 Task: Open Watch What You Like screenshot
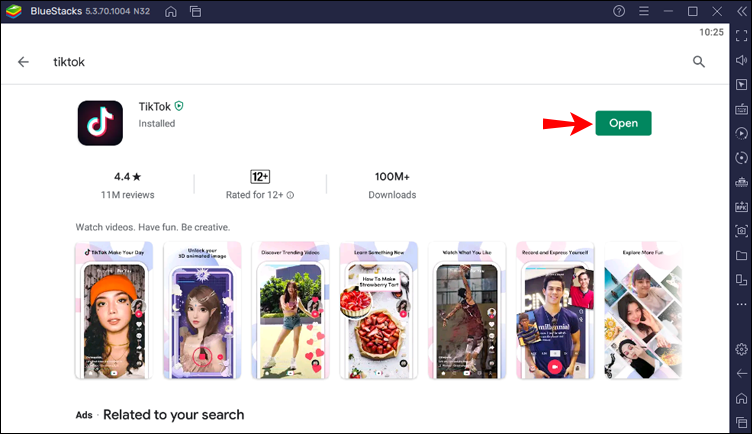point(467,311)
